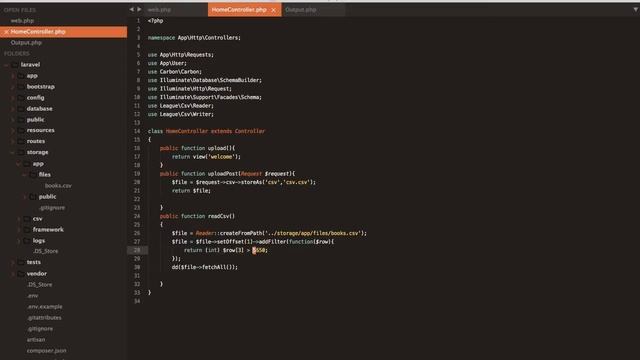Switch to the Output.php tab

(301, 9)
